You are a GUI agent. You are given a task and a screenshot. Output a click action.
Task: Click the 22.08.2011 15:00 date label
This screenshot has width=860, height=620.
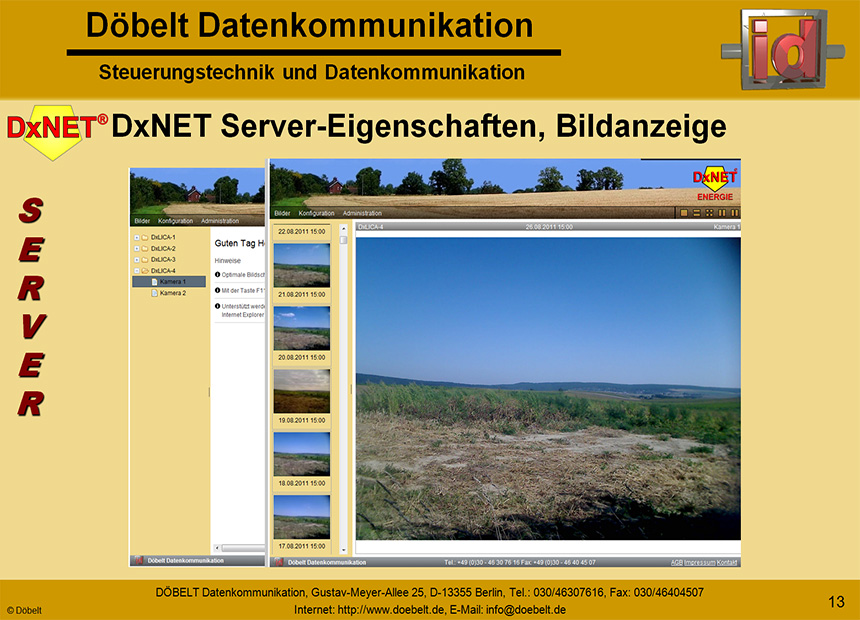(x=302, y=232)
